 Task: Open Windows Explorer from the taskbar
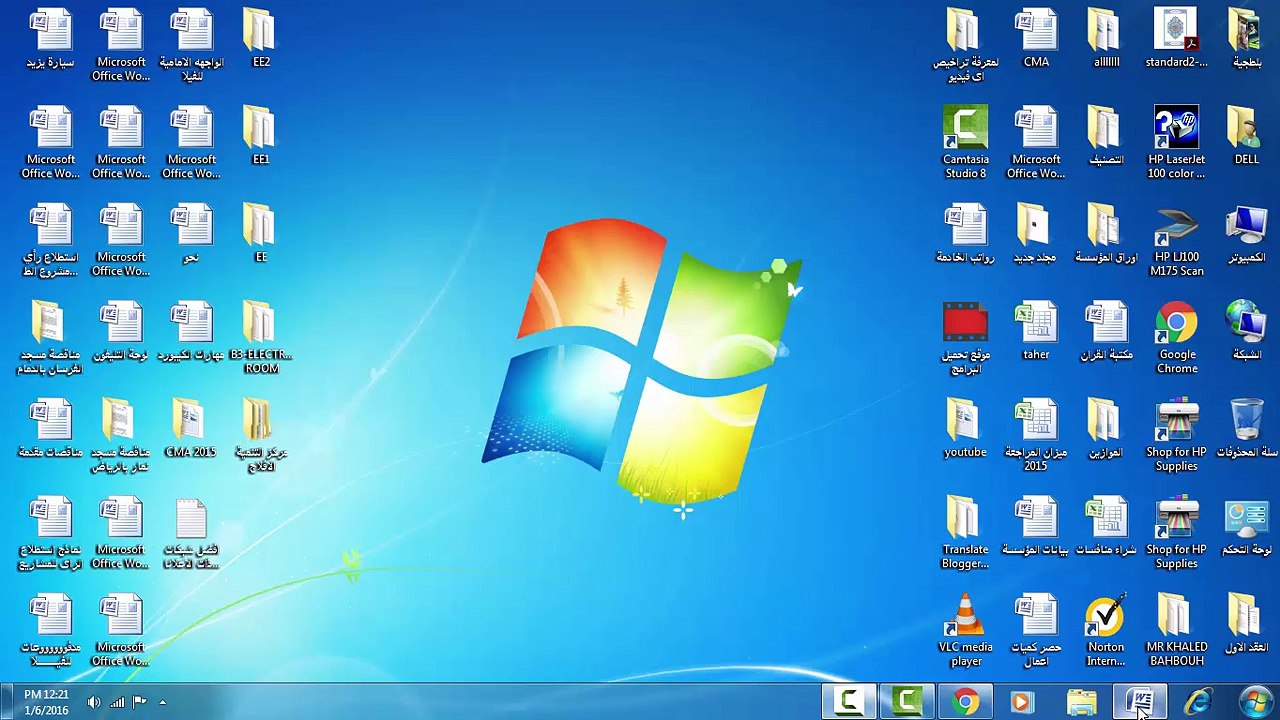tap(1082, 702)
